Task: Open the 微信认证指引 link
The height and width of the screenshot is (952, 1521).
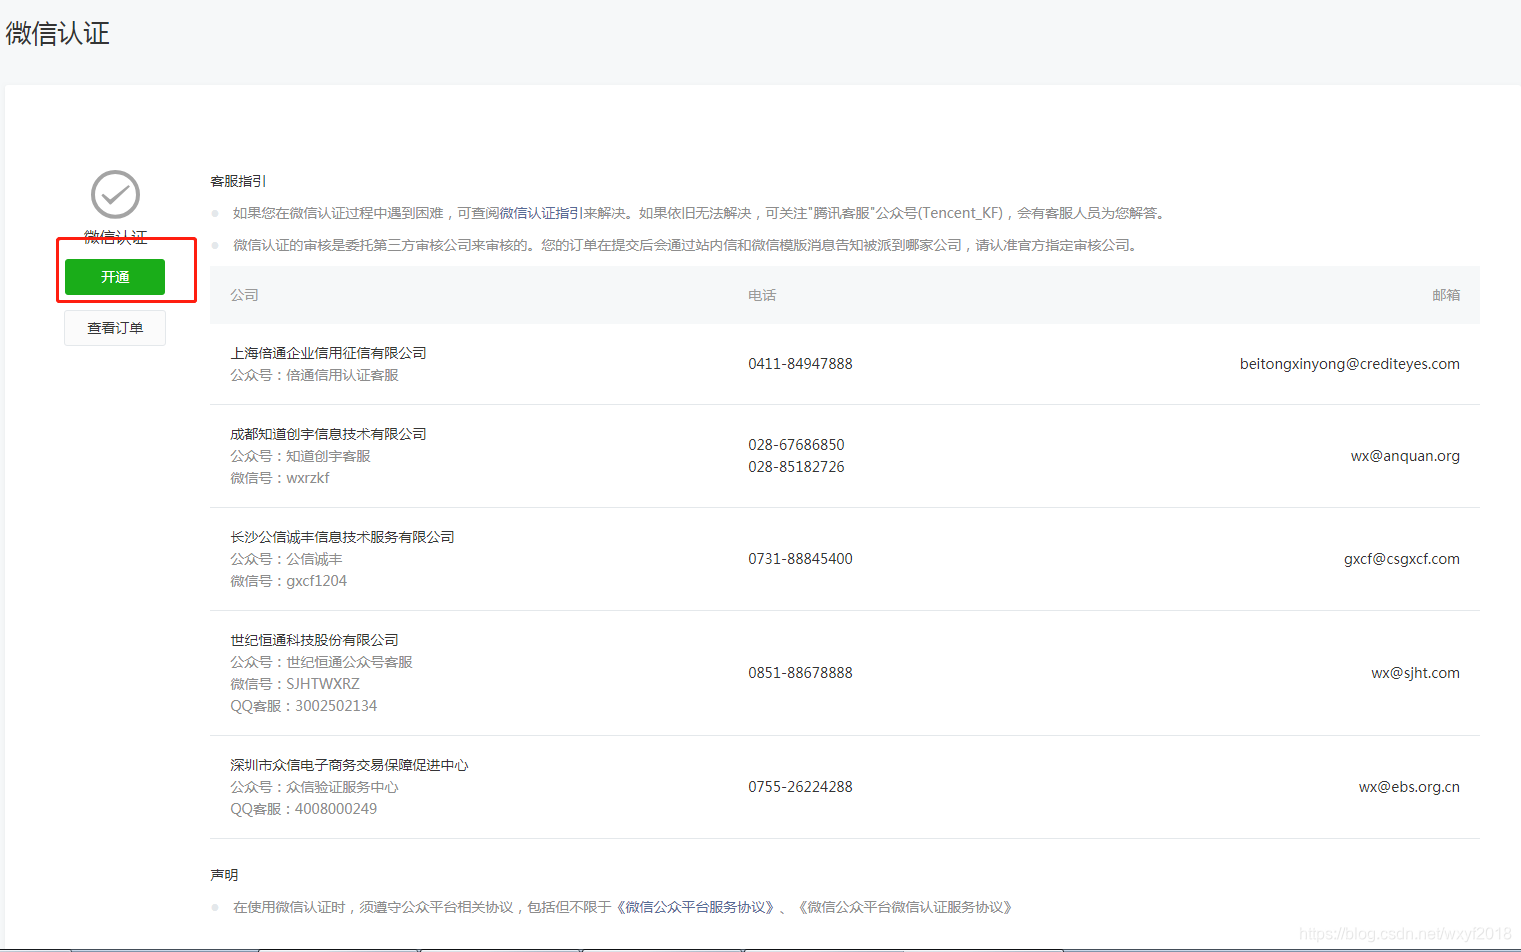Action: click(x=541, y=213)
